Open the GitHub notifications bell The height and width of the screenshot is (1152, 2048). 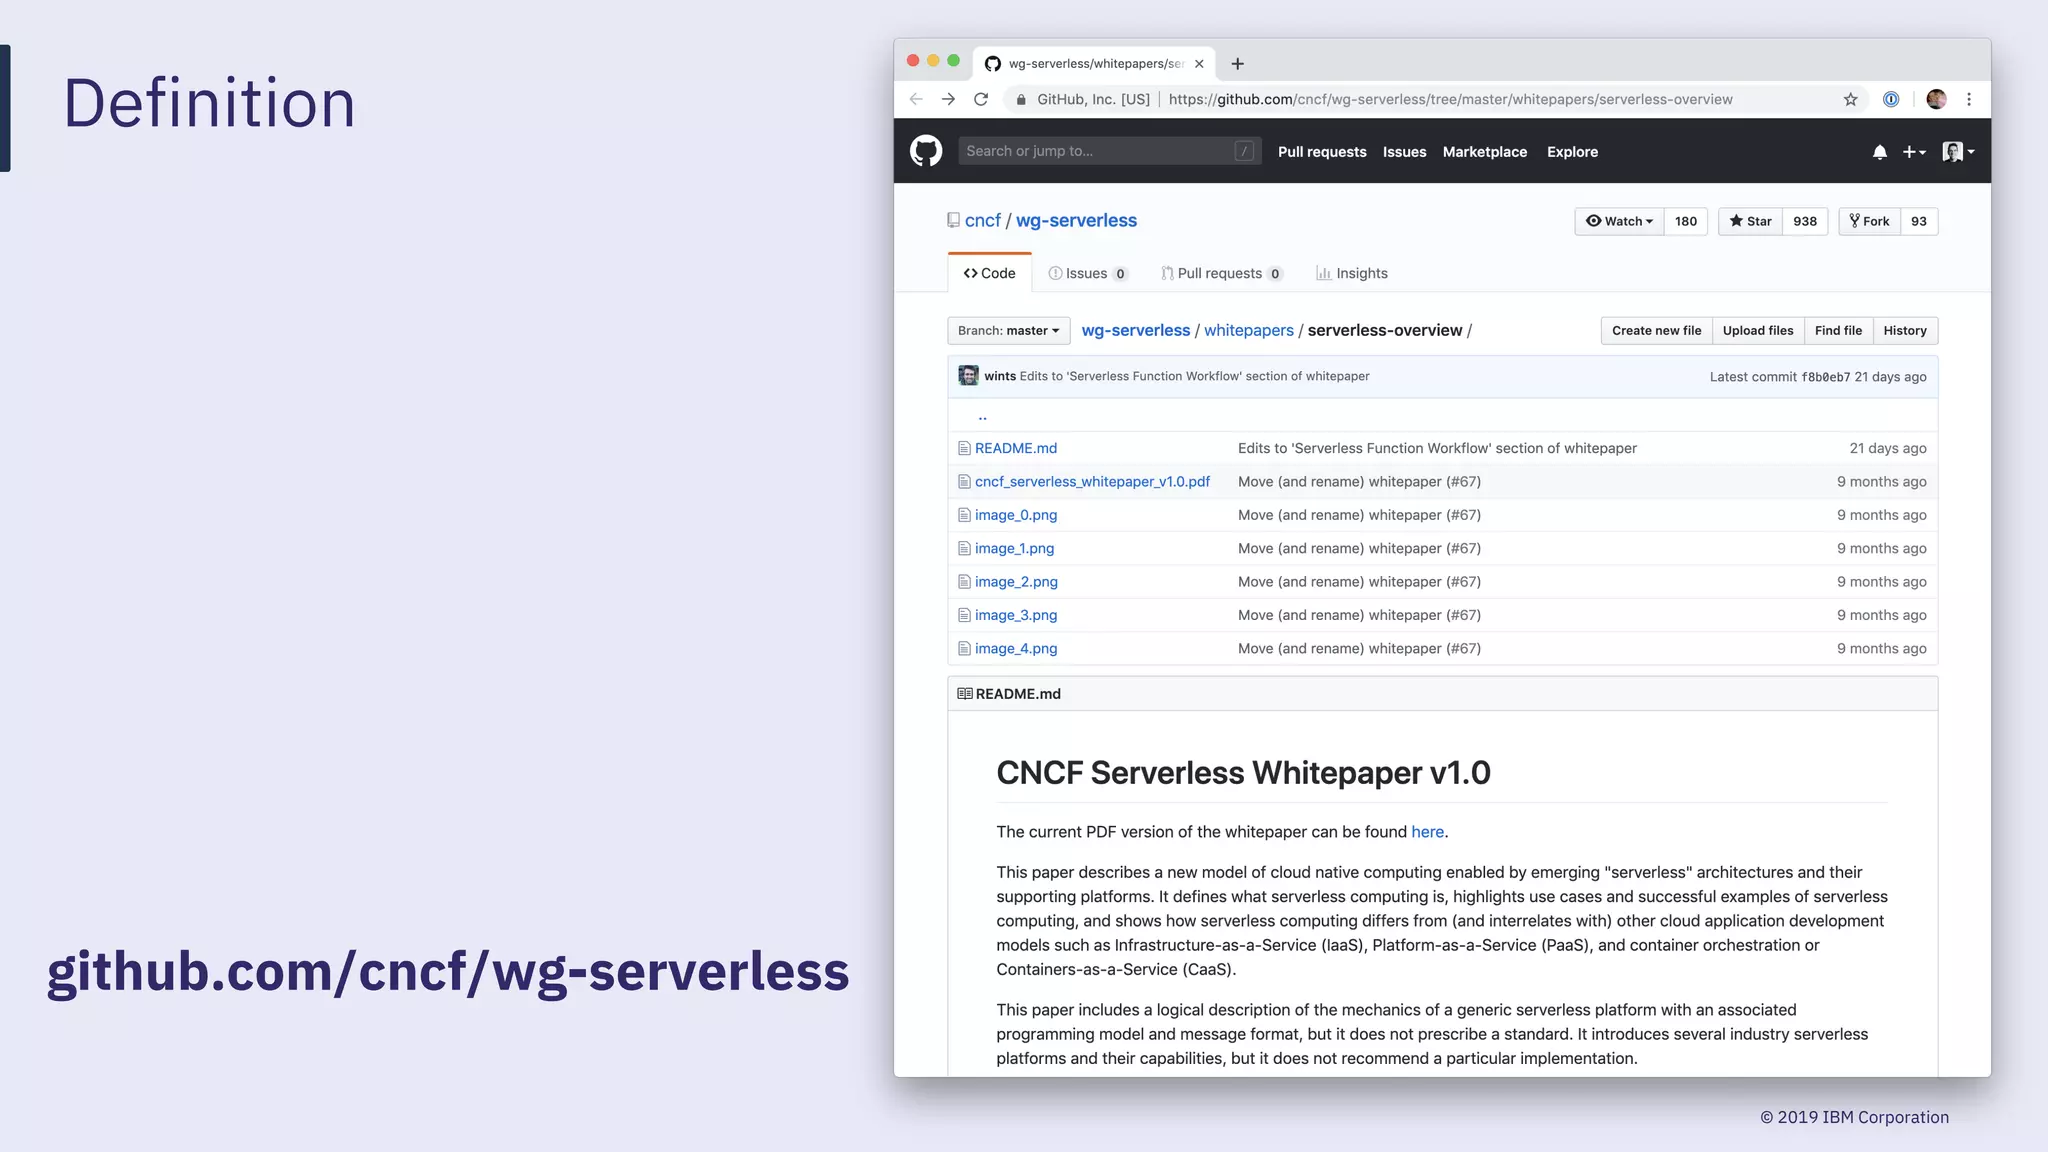click(1880, 152)
